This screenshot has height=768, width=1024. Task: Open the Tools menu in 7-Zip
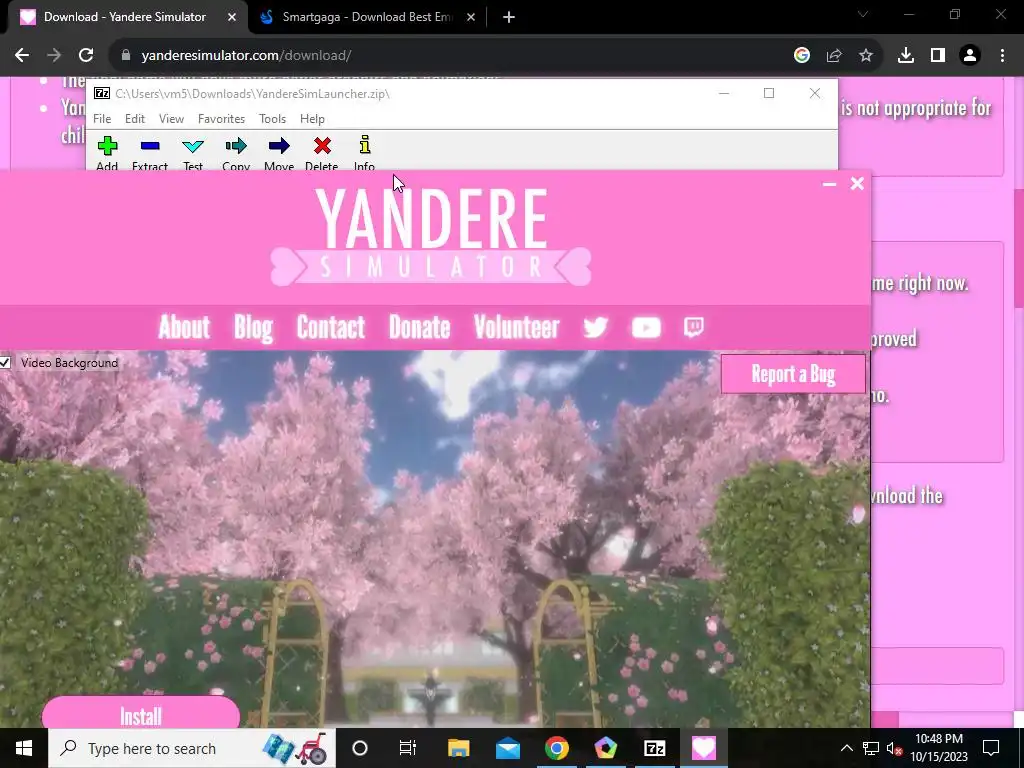[x=272, y=119]
